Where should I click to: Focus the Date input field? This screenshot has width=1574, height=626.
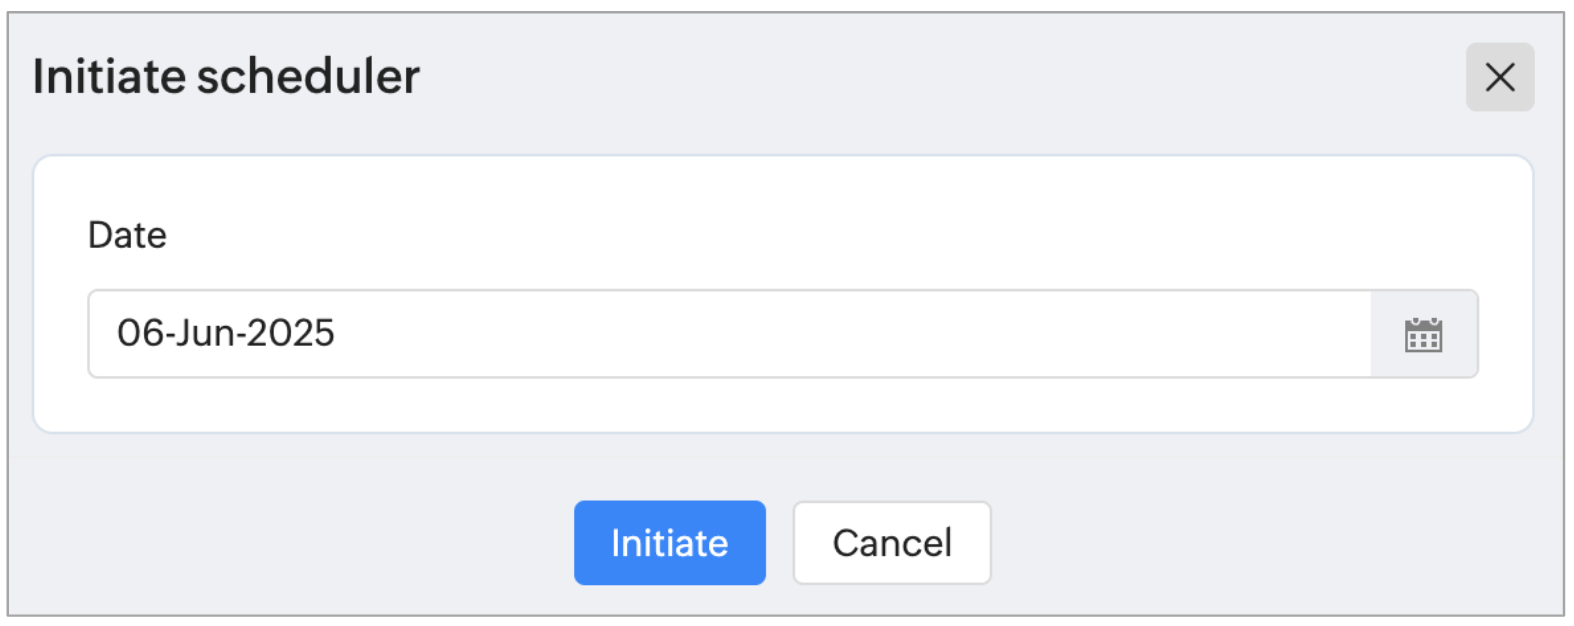coord(728,334)
